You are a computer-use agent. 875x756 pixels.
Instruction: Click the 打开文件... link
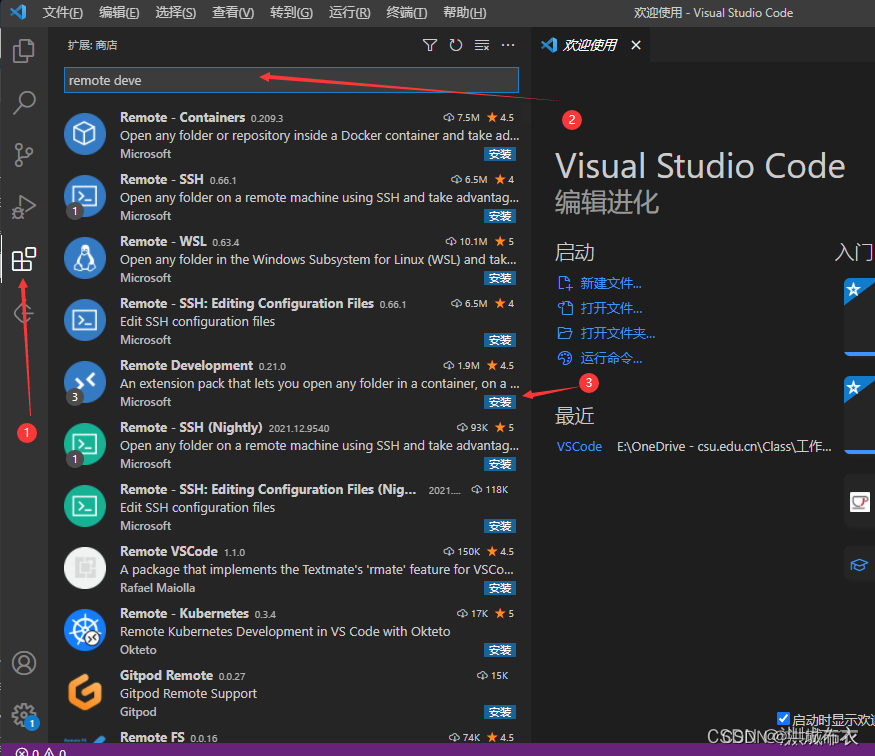tap(611, 308)
